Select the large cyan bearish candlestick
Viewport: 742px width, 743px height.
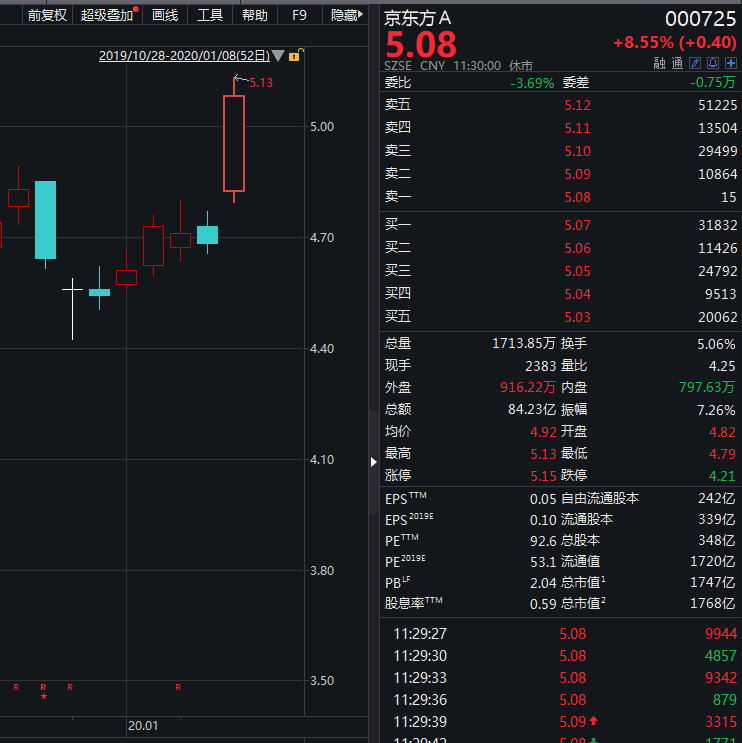point(45,220)
